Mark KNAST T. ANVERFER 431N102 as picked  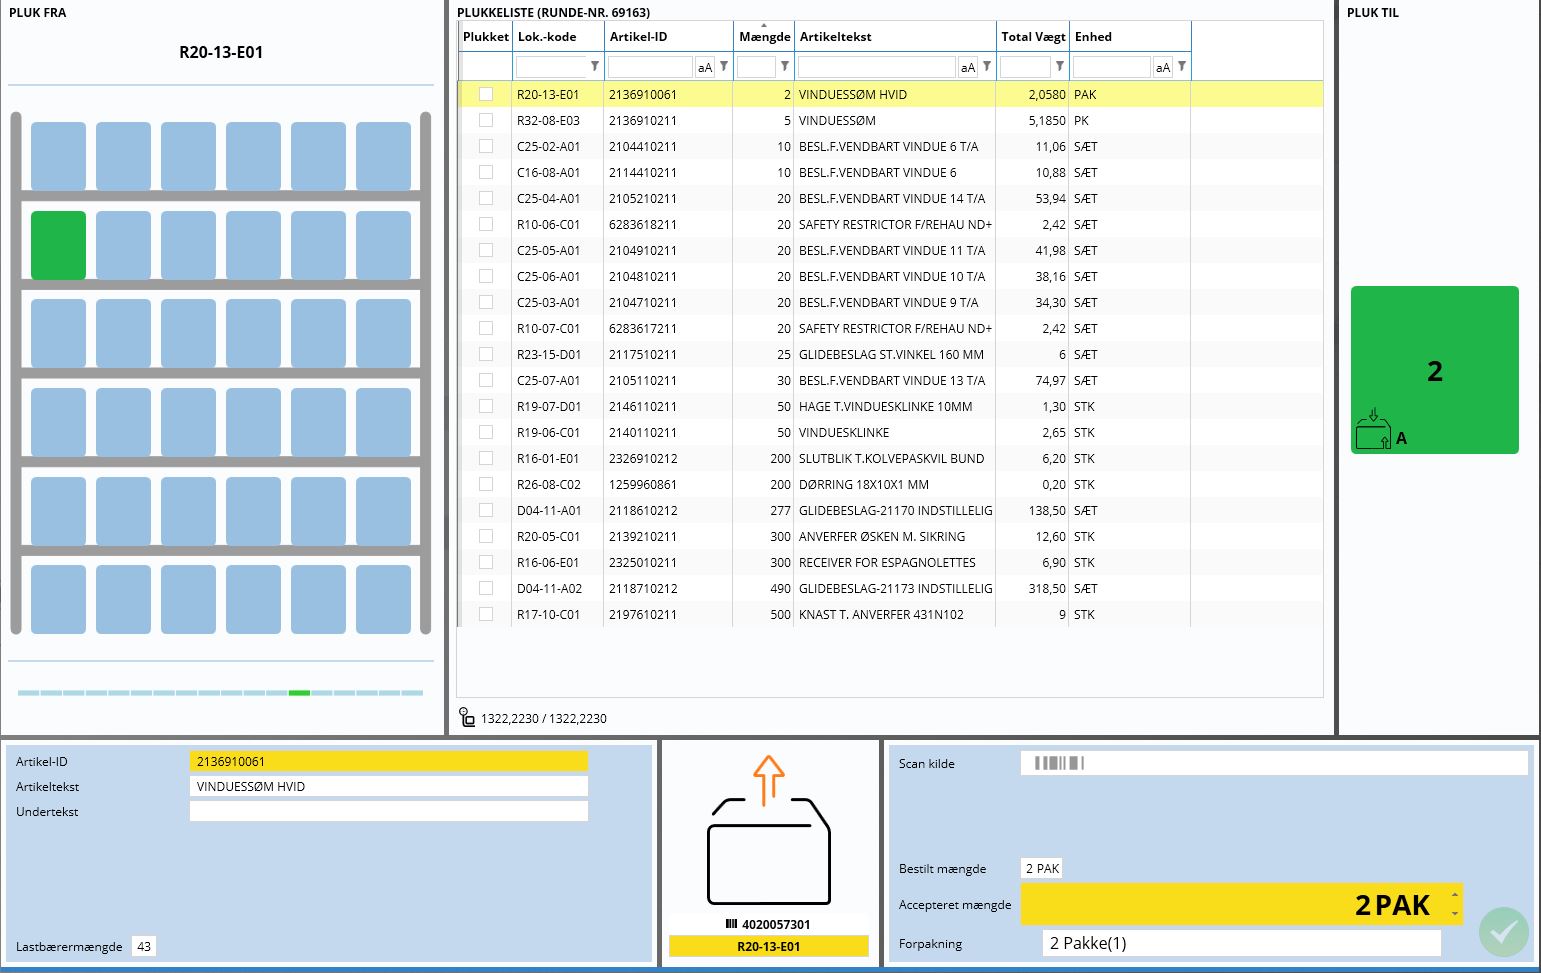[486, 614]
